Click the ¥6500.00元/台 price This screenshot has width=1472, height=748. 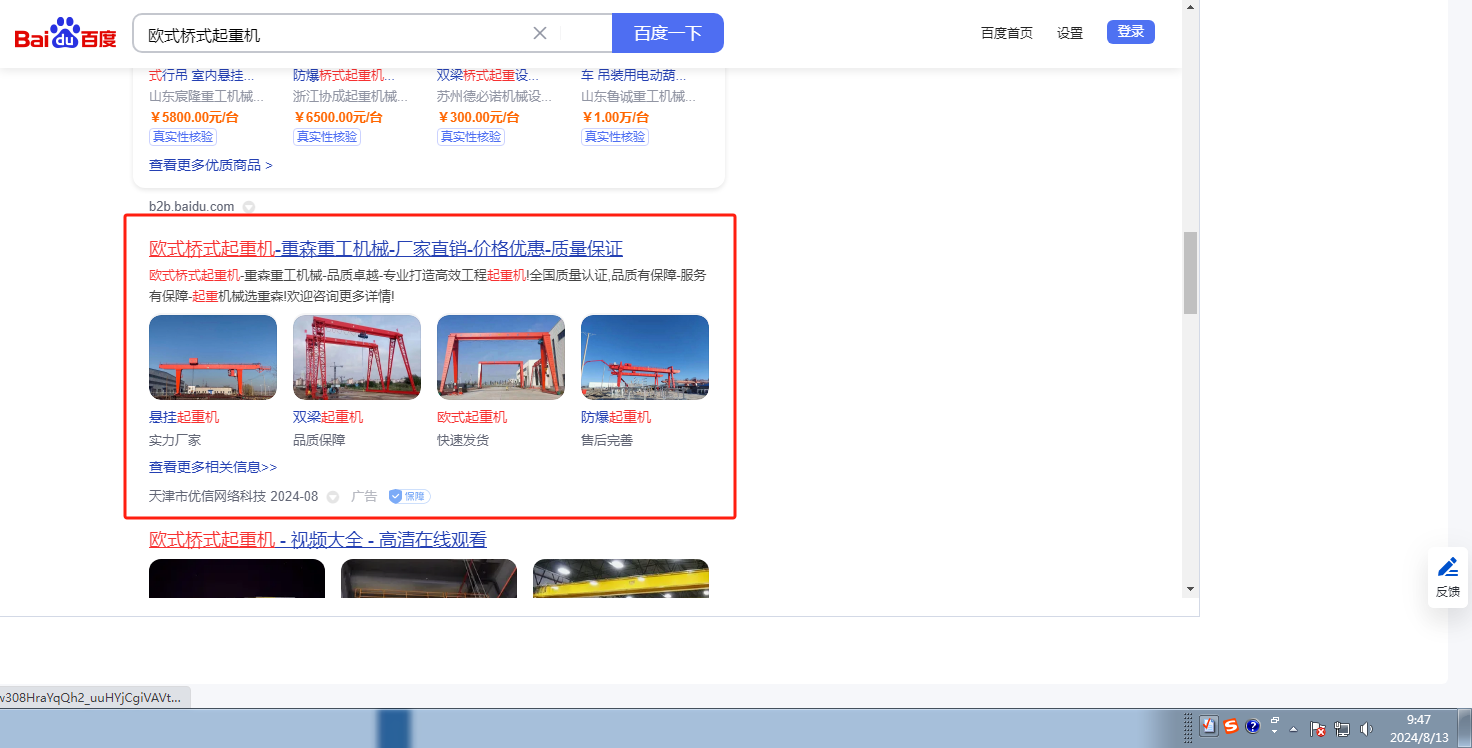click(338, 117)
